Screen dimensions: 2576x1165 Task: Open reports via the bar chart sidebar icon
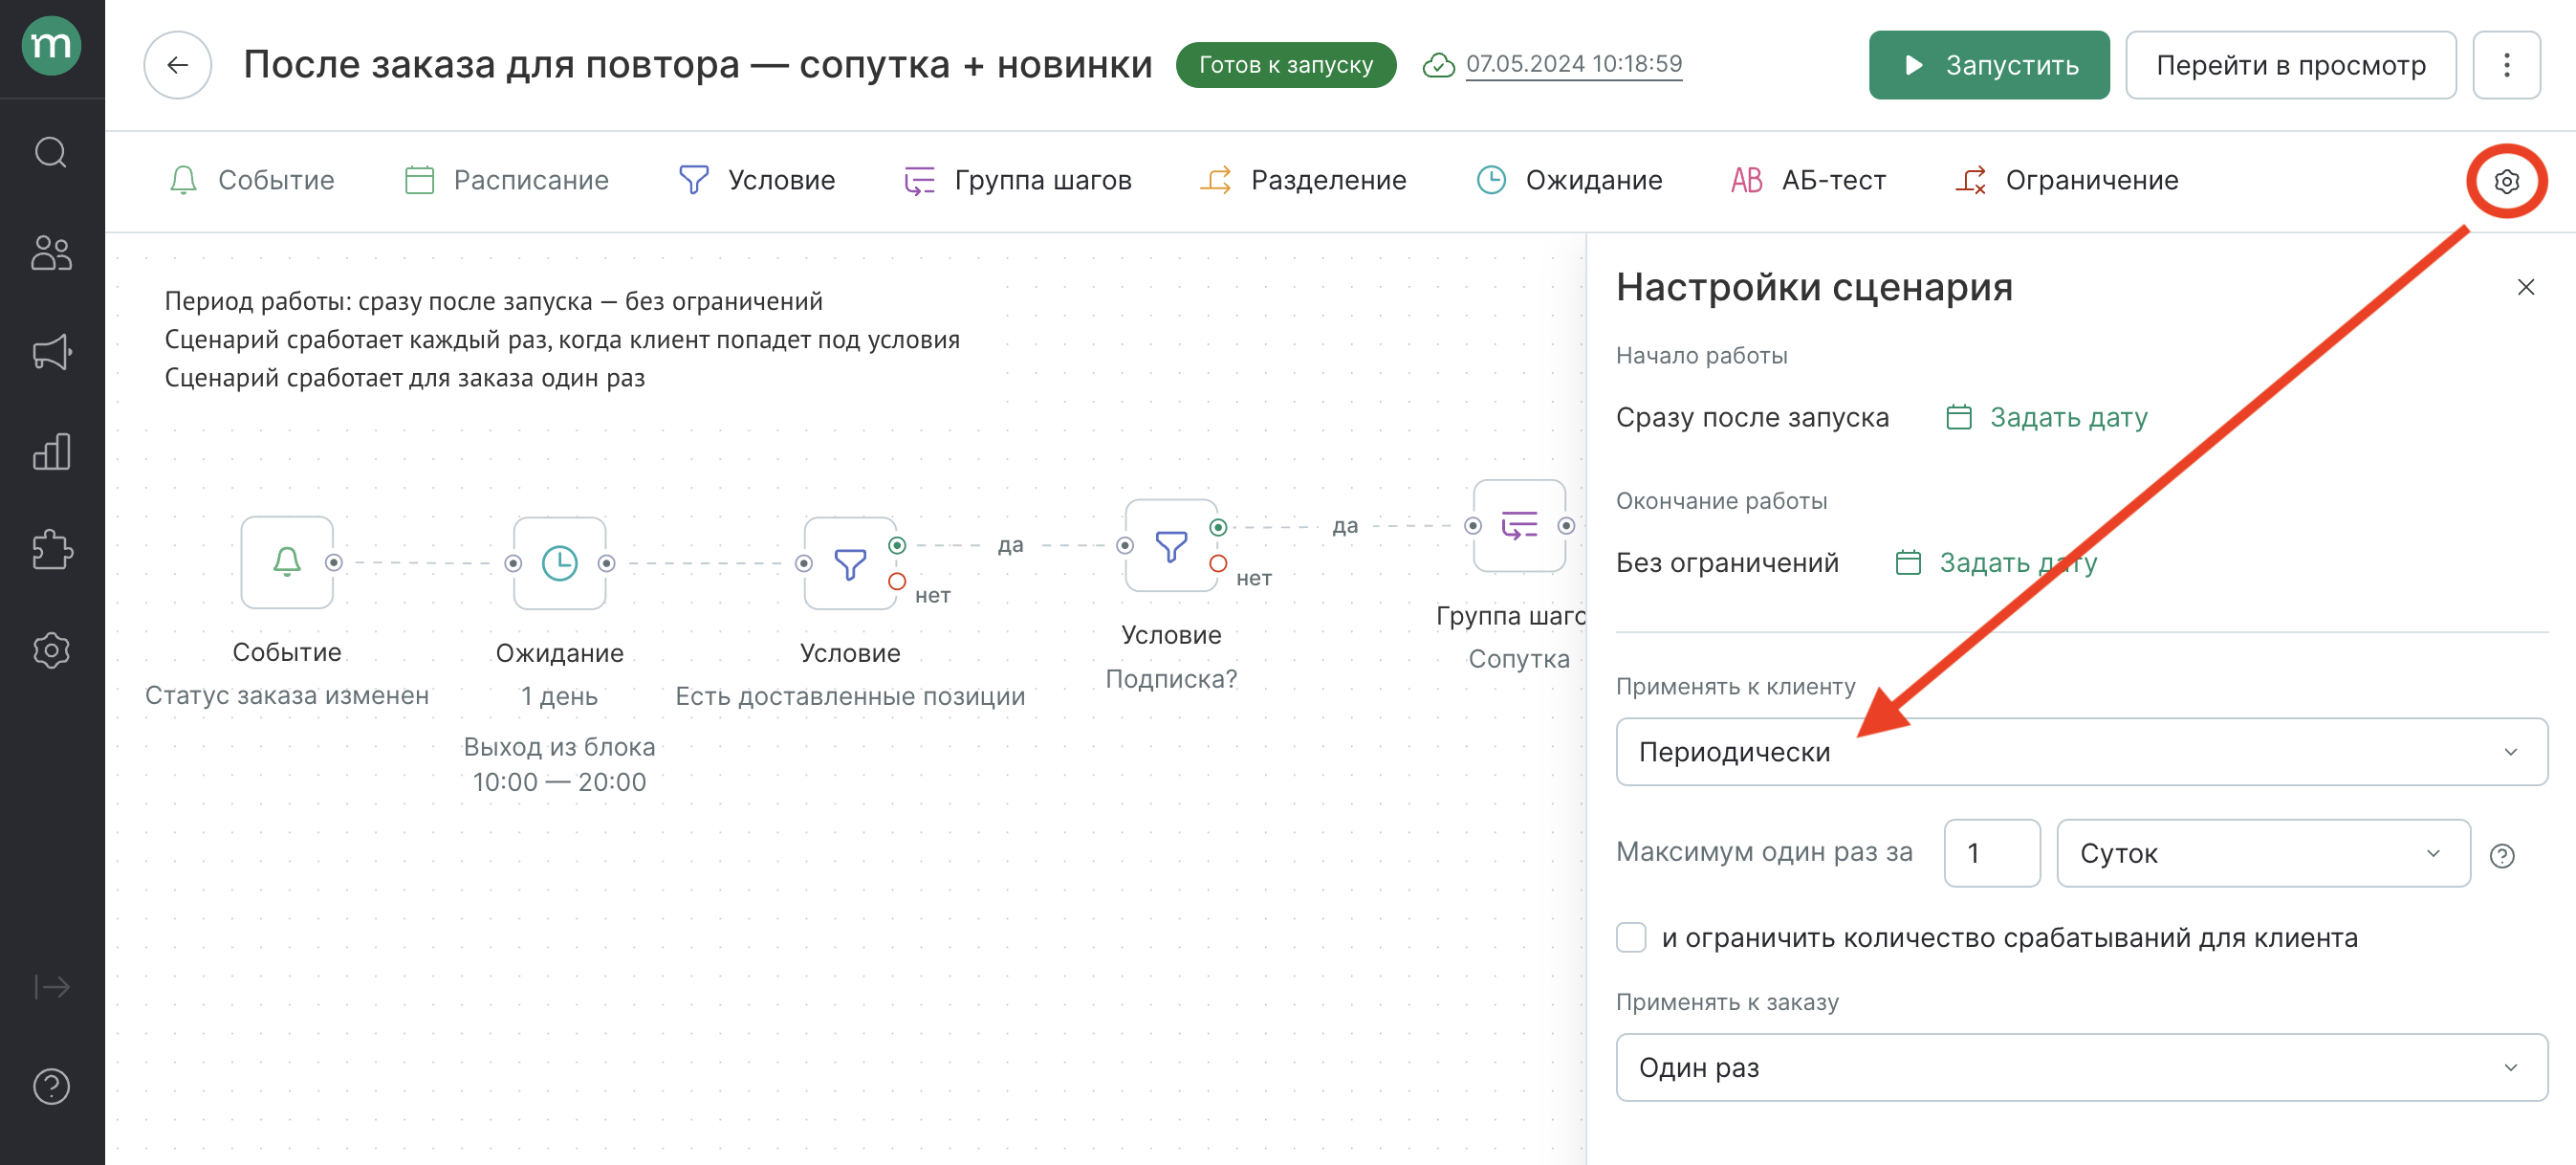click(51, 452)
